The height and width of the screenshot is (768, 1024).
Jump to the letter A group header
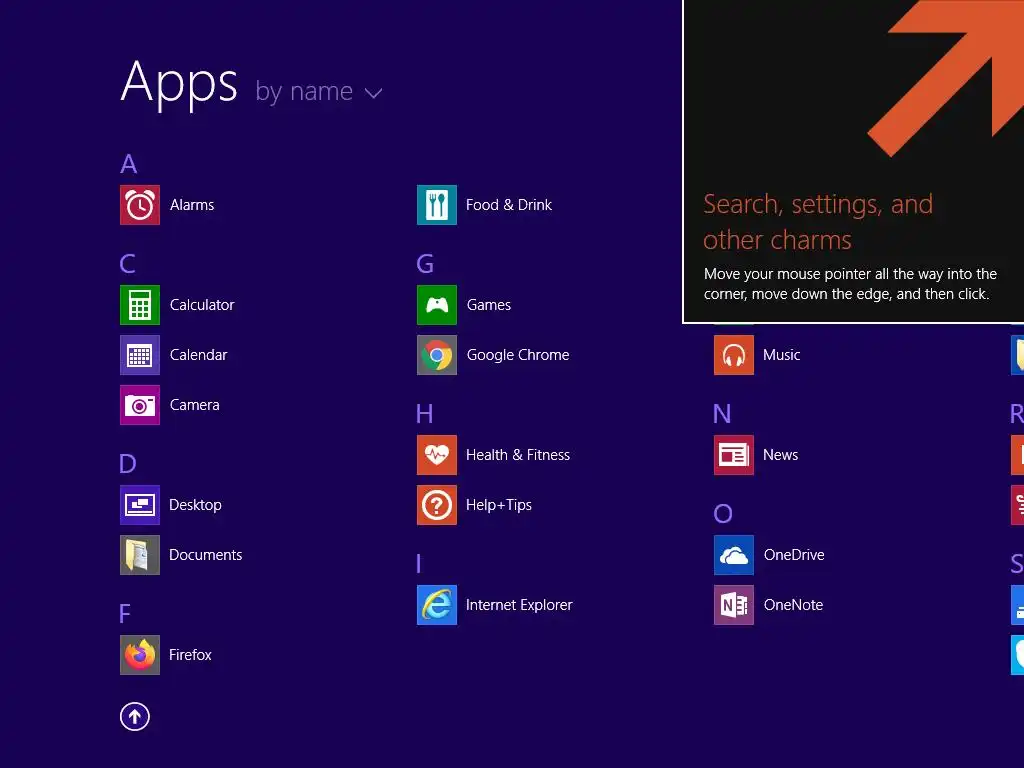129,164
